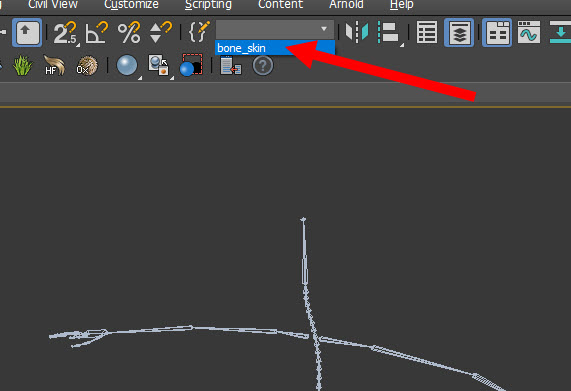Open the Arnold menu
This screenshot has width=571, height=391.
(346, 4)
